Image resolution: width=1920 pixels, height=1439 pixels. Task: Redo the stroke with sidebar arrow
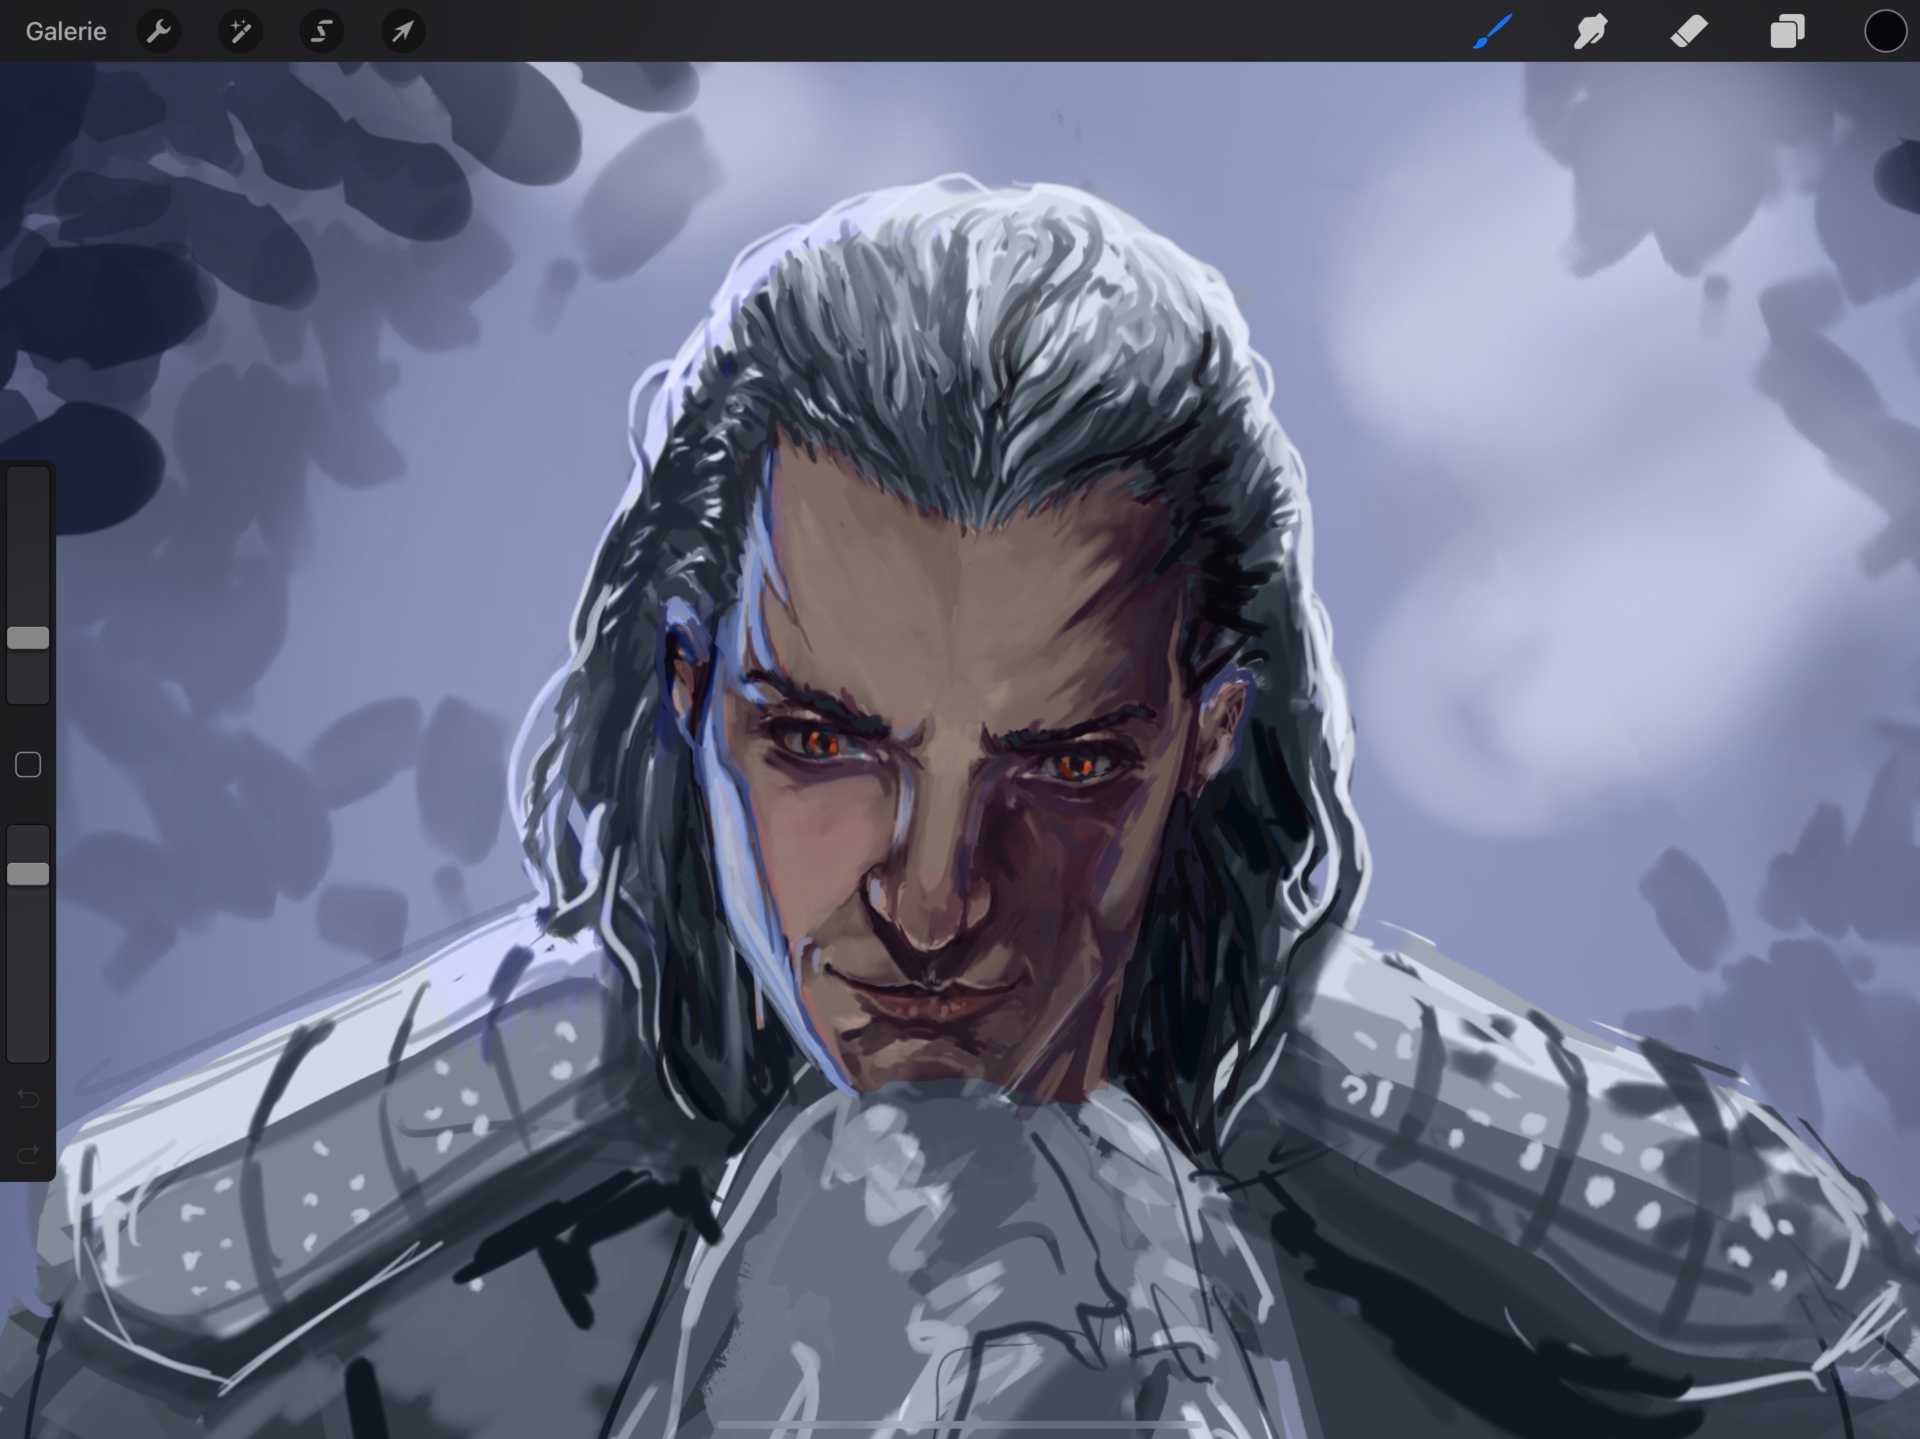(x=28, y=1155)
